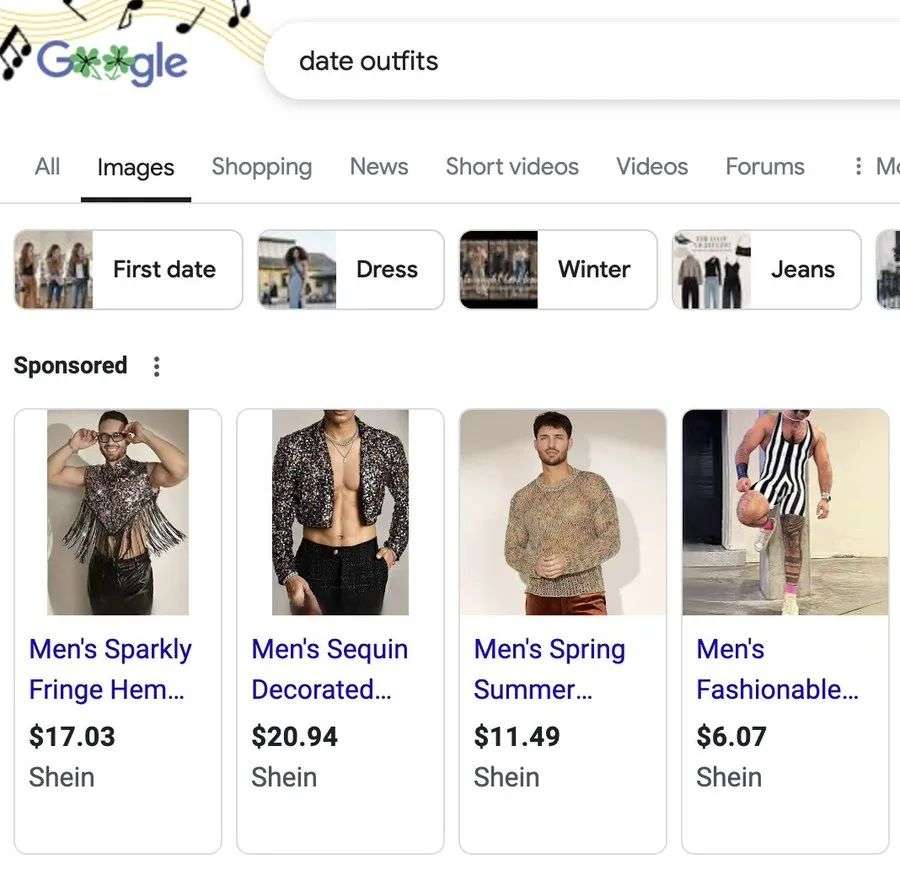Click the Google doodle logo
The image size is (900, 875).
tap(110, 62)
